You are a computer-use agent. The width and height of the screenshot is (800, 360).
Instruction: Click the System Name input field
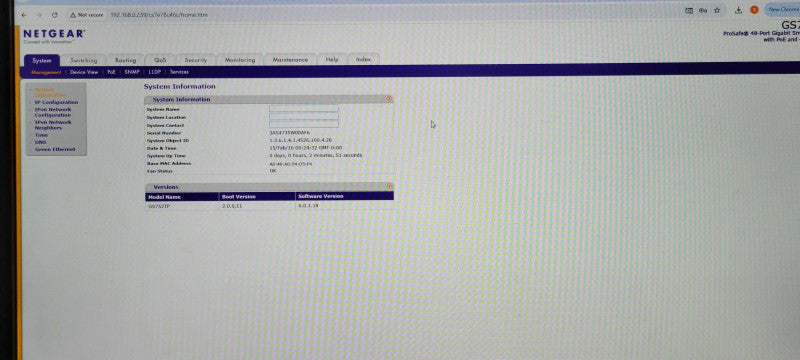304,109
